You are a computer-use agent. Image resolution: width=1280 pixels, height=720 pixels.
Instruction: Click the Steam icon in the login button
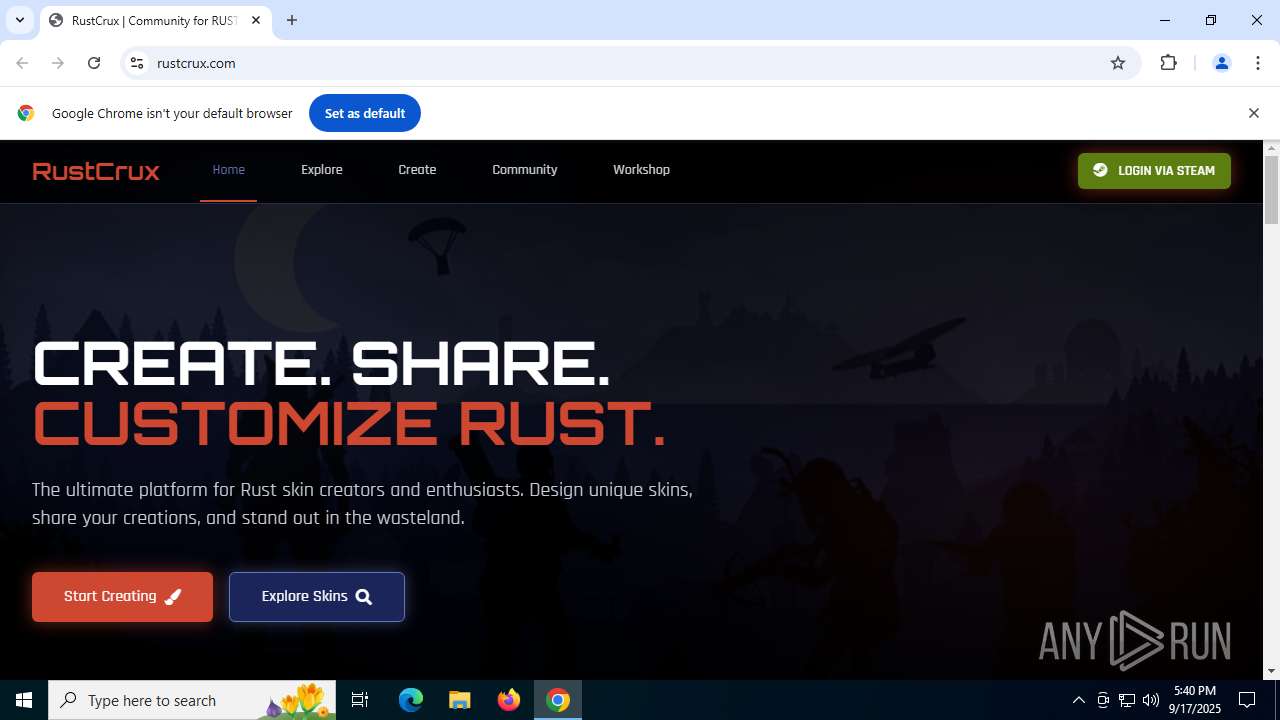pos(1100,170)
